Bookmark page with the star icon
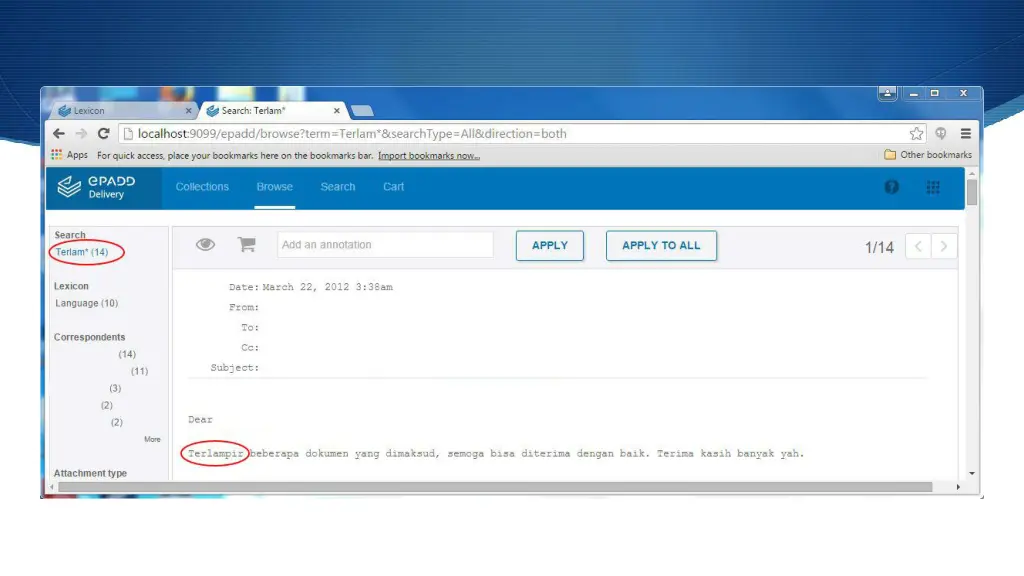This screenshot has height=576, width=1024. click(x=916, y=134)
